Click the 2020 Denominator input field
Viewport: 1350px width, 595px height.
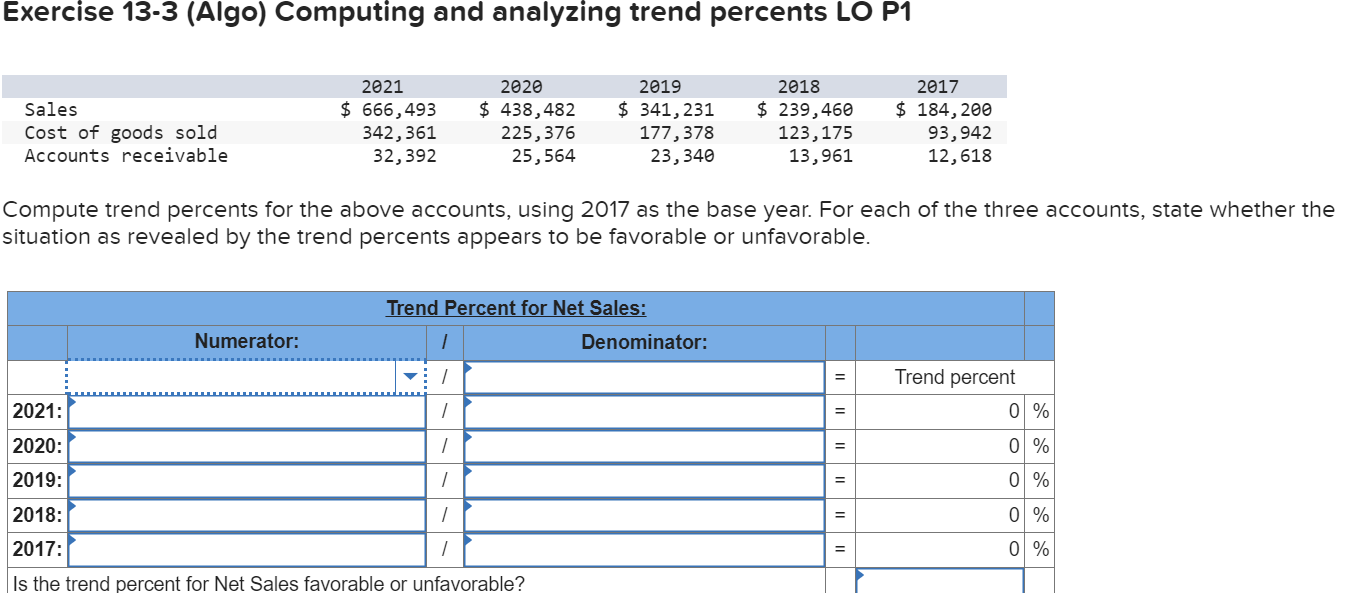(640, 445)
